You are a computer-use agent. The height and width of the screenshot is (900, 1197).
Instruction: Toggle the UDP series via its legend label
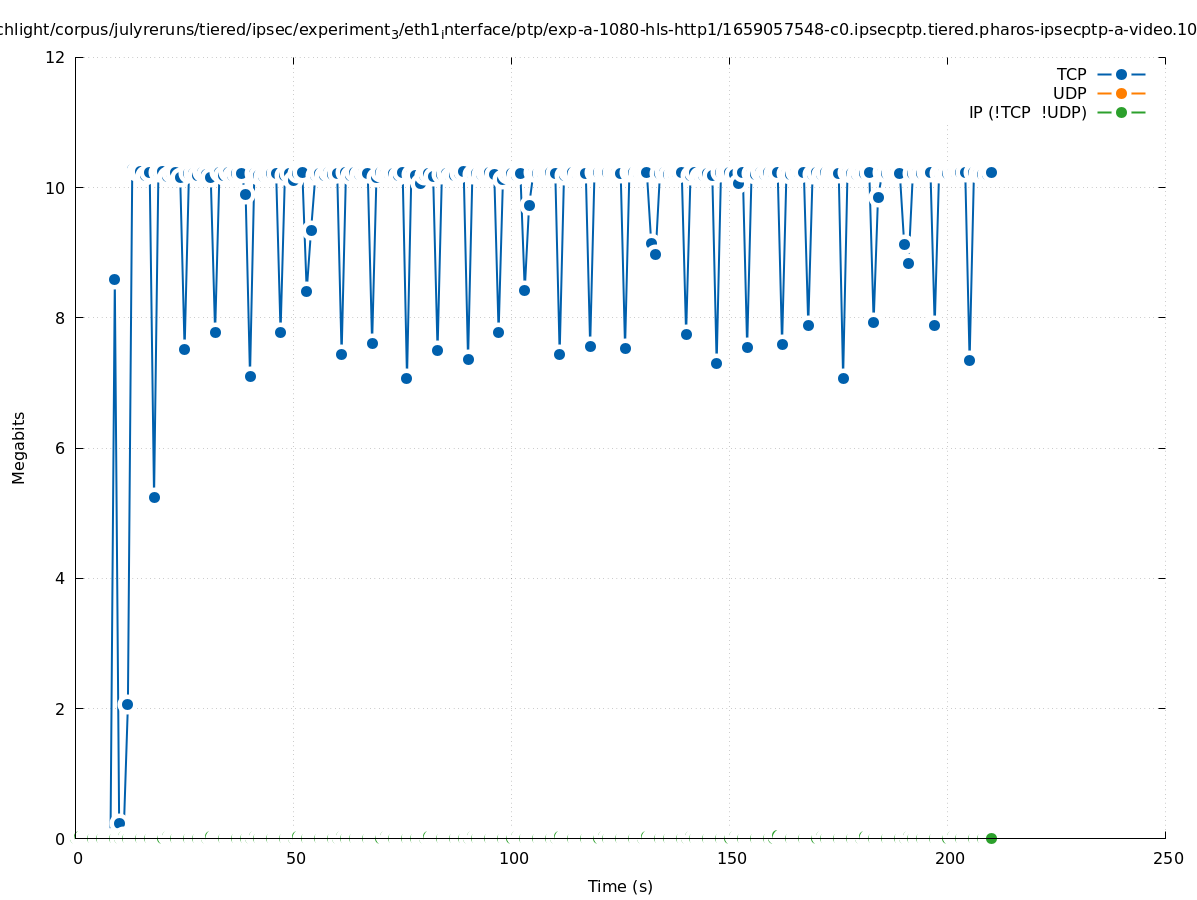point(1069,93)
